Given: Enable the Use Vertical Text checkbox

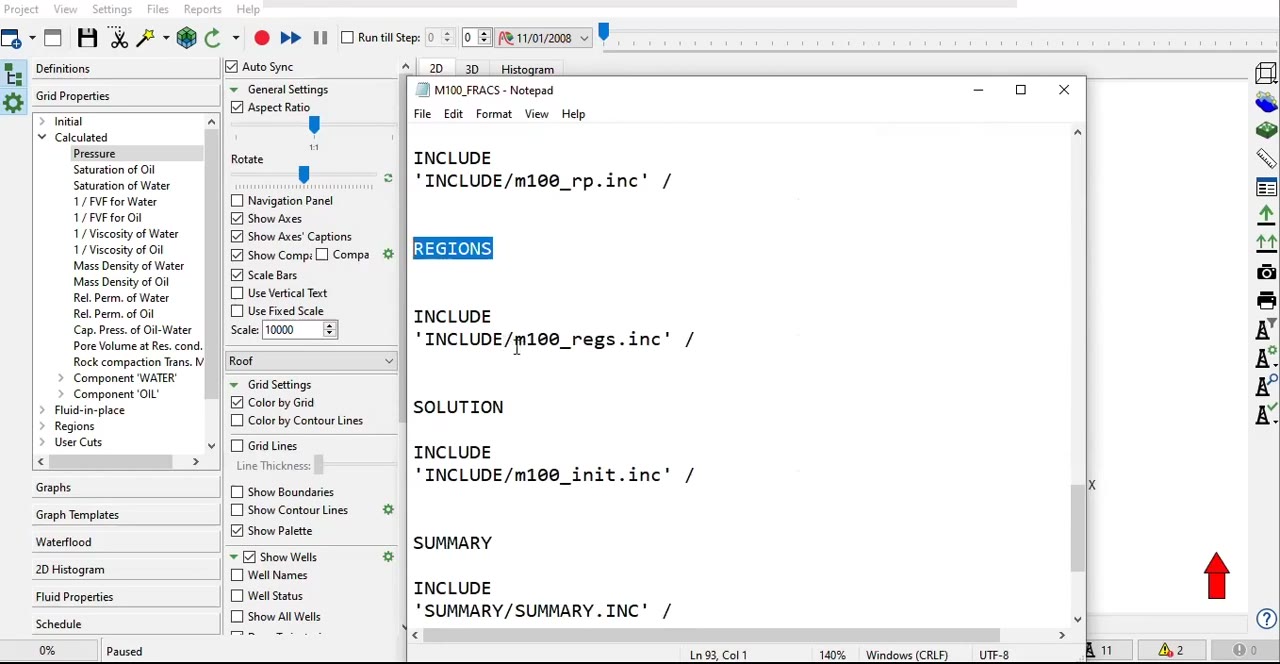Looking at the screenshot, I should pos(237,293).
